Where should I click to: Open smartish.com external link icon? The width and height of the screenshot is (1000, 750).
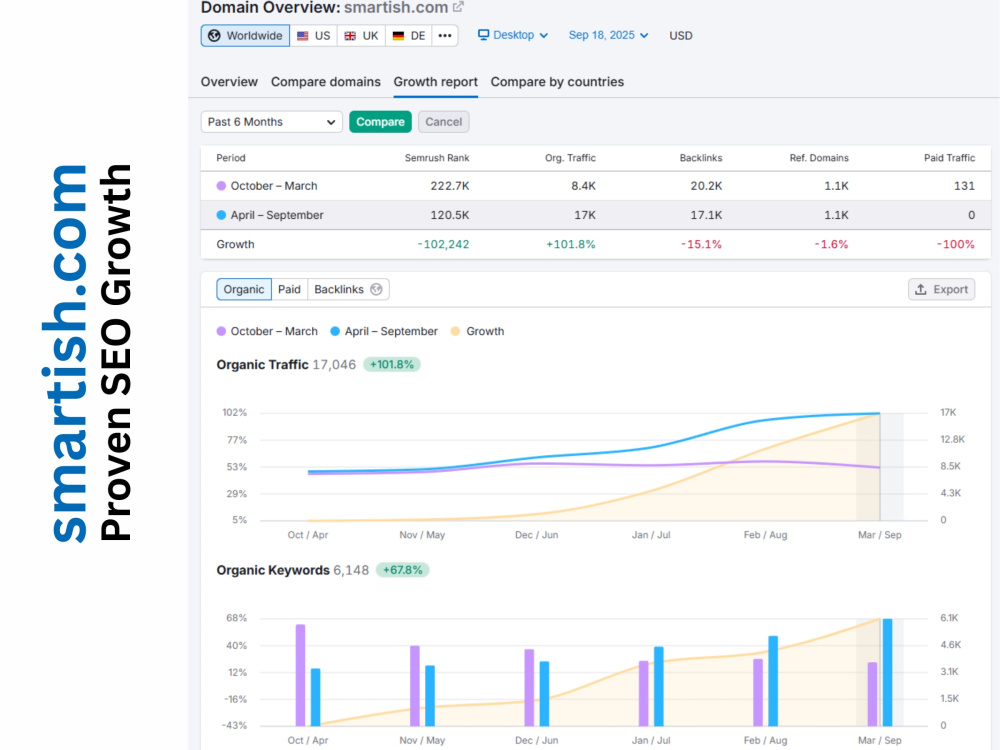(458, 7)
